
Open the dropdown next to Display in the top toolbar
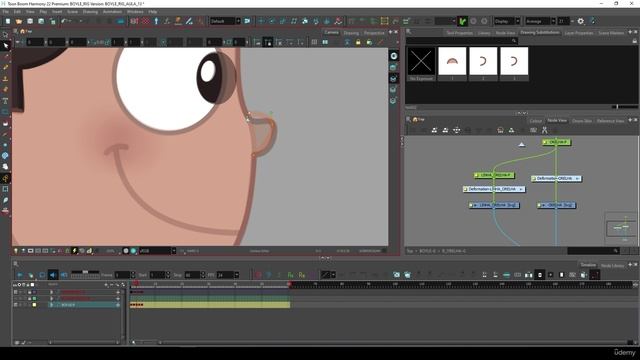pyautogui.click(x=540, y=21)
